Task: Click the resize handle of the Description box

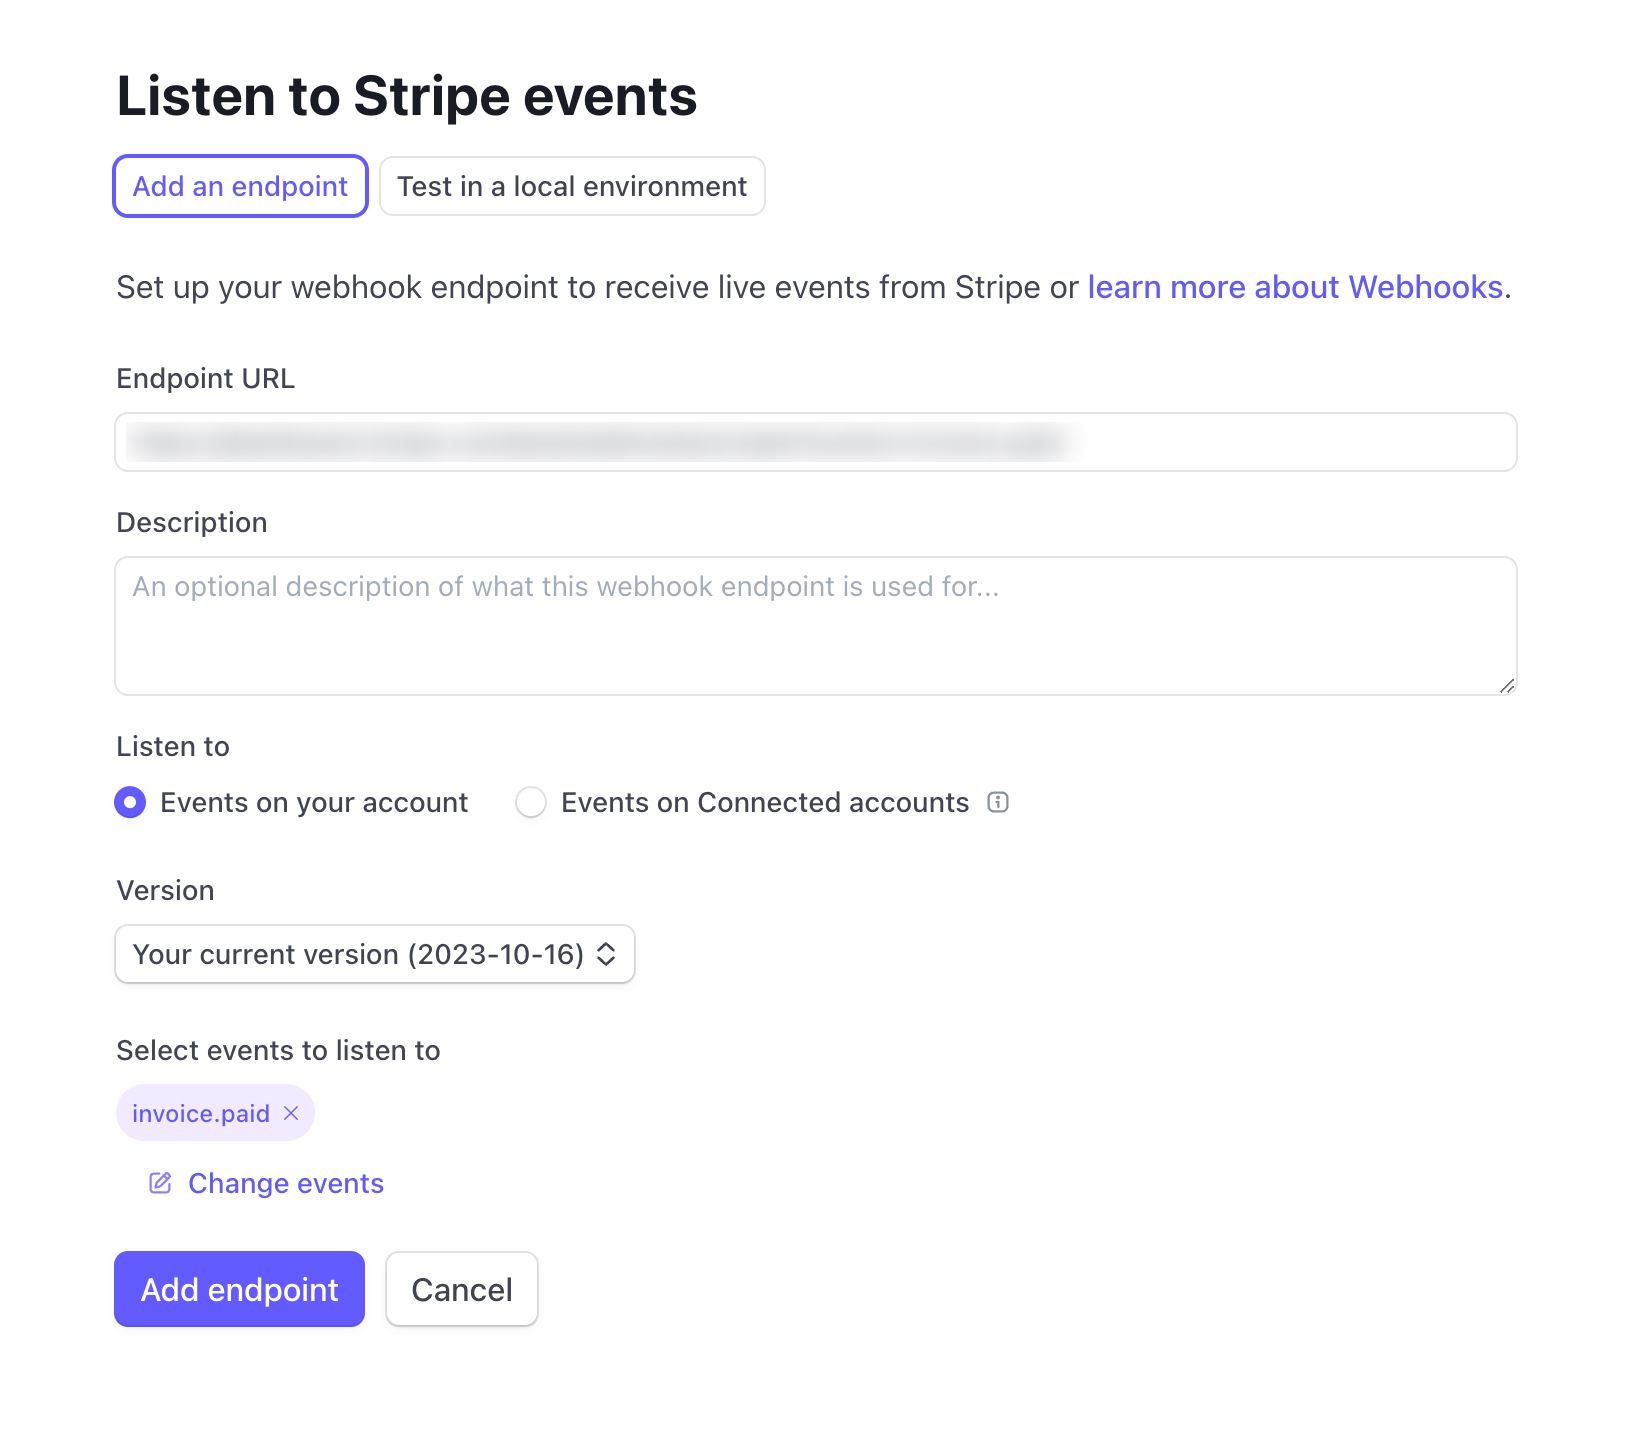Action: [1506, 685]
